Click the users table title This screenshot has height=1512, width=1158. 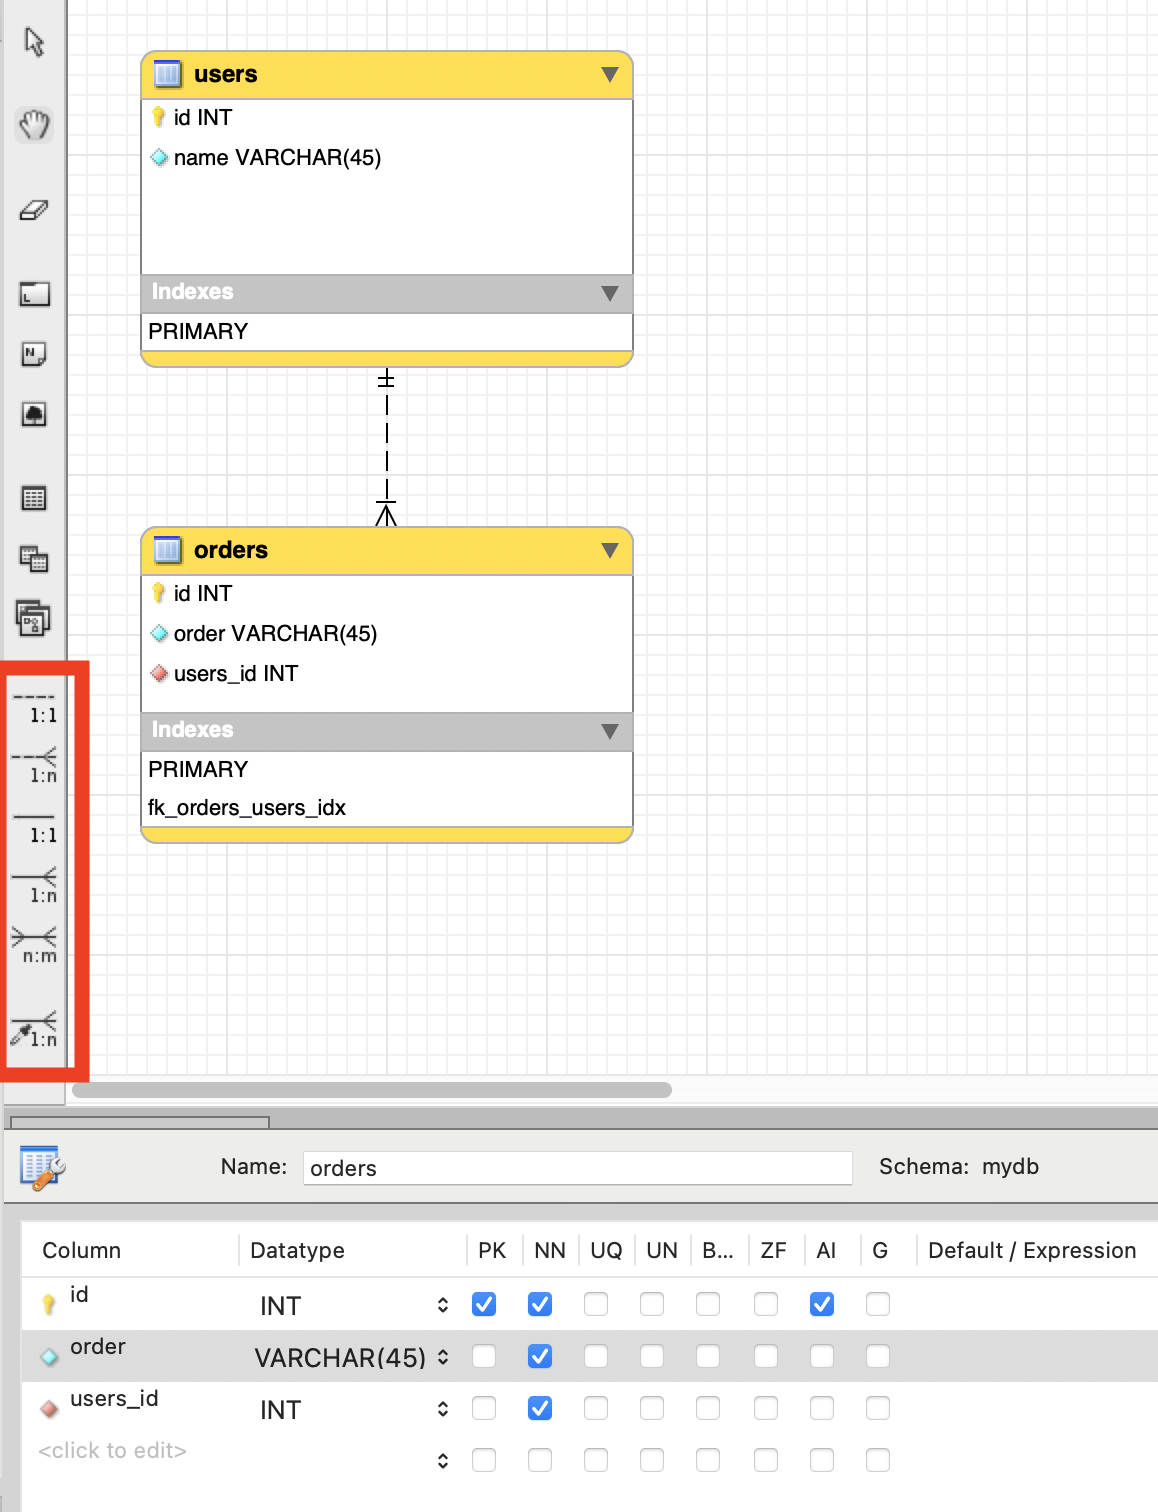226,74
